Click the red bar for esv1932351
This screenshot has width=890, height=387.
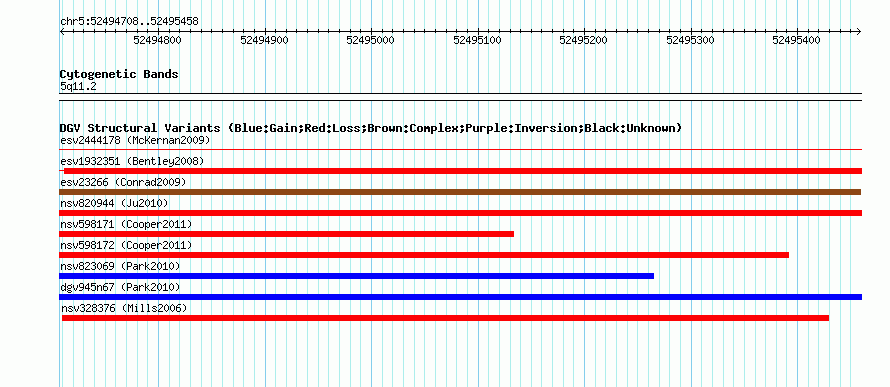point(463,171)
